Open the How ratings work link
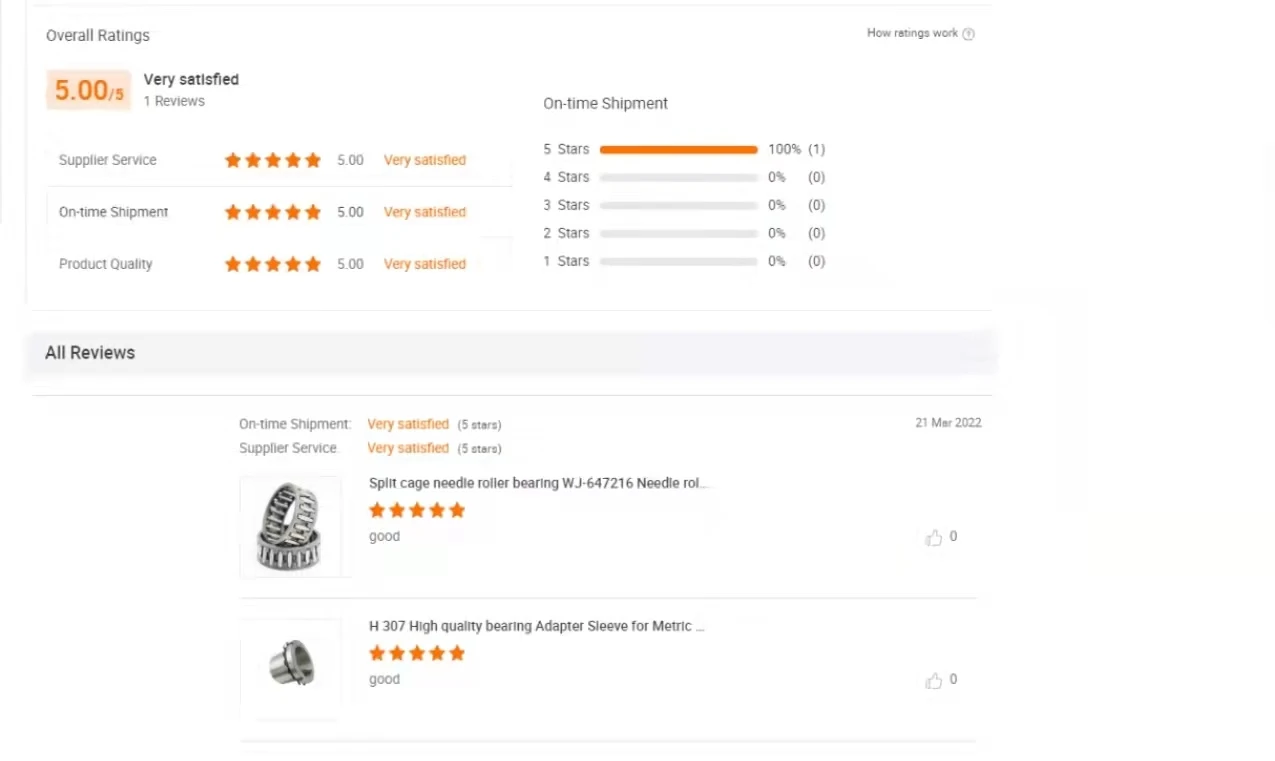Image resolution: width=1275 pixels, height=761 pixels. 912,33
